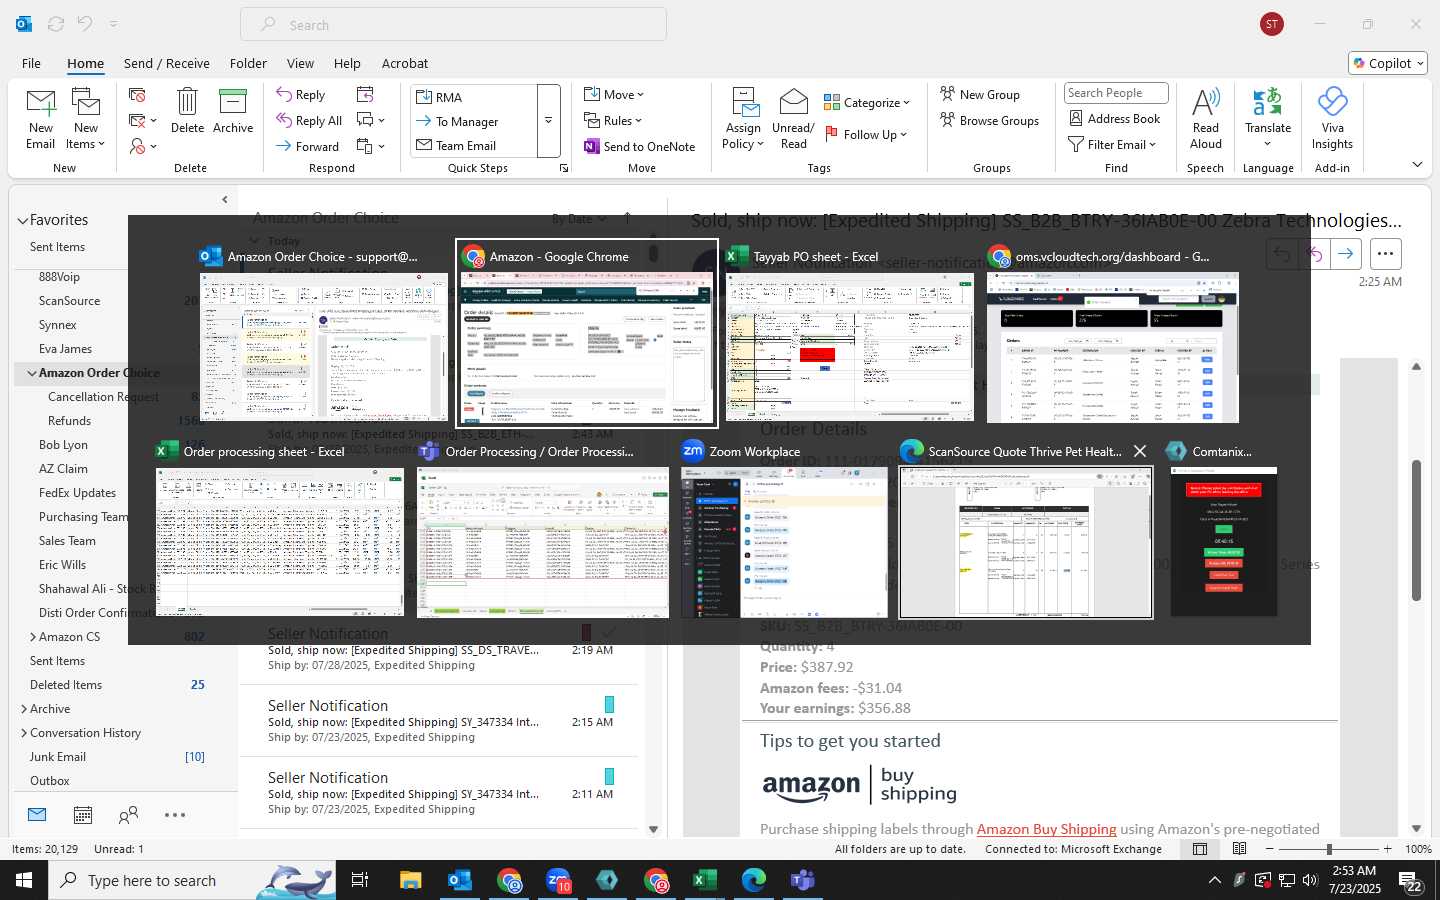Send message to OneNote

click(x=639, y=146)
